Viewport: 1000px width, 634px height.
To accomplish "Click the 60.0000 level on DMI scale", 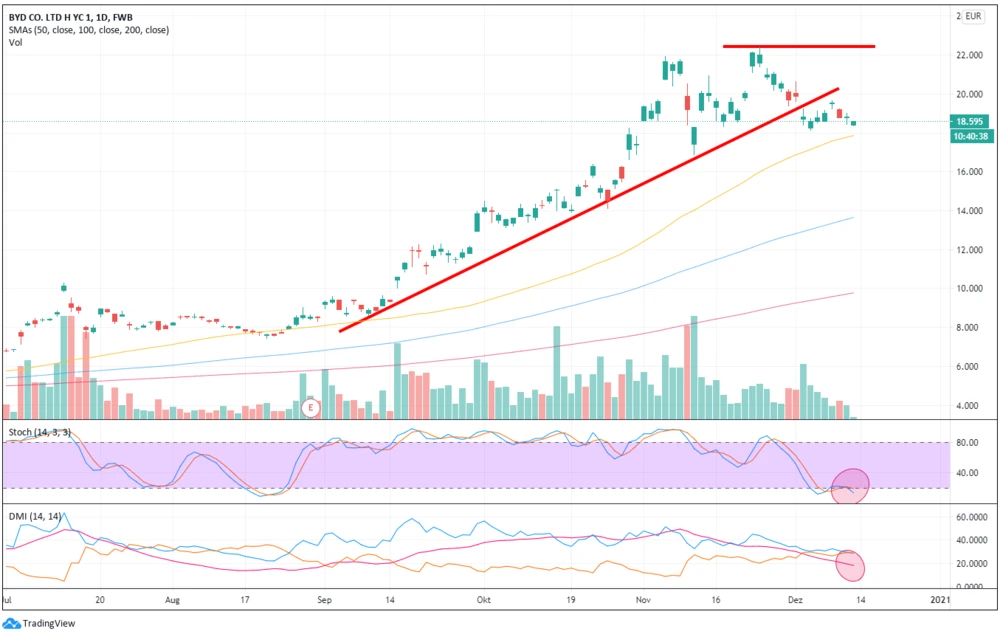I will [972, 518].
